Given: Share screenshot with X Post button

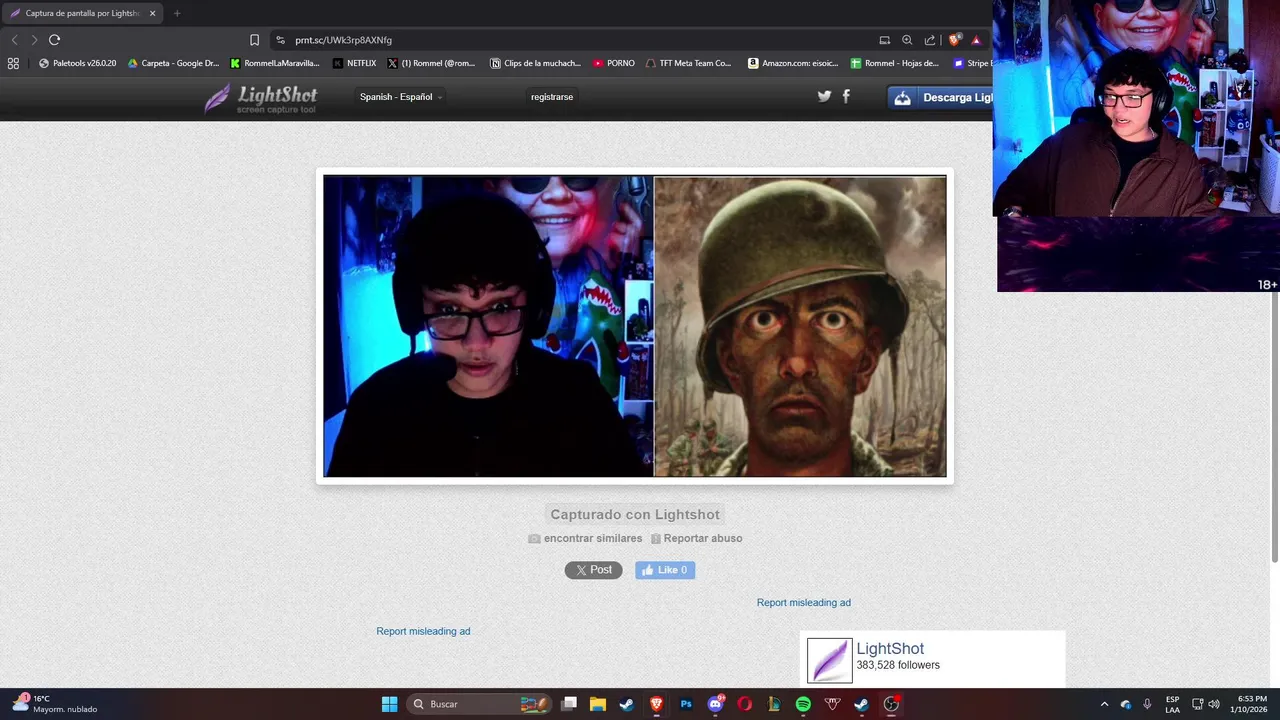Looking at the screenshot, I should click(593, 570).
